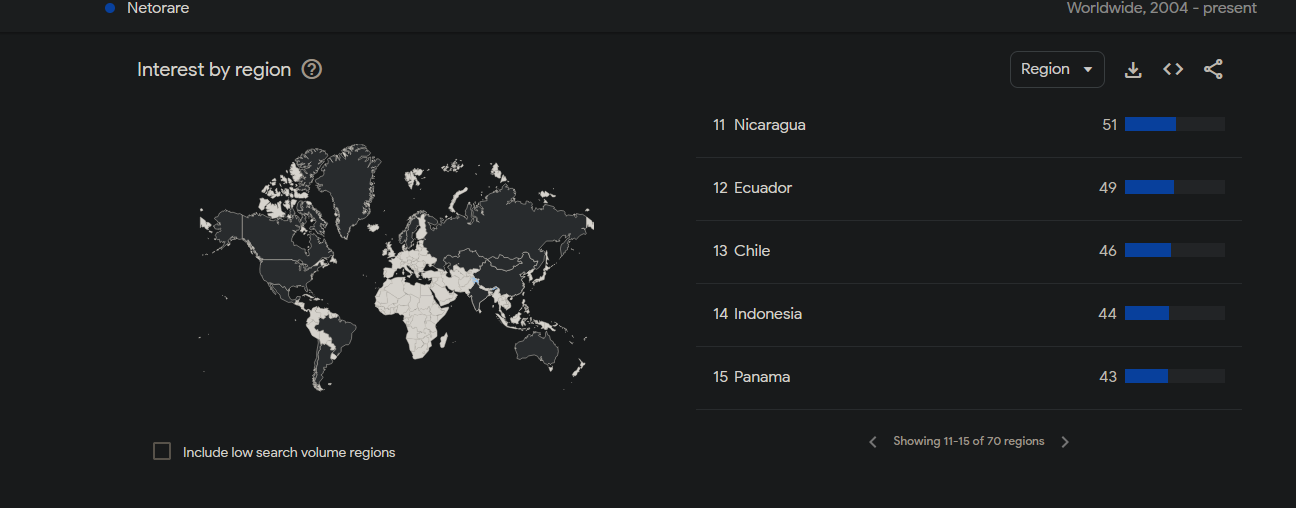Viewport: 1296px width, 508px height.
Task: Click the world map of interest by region
Action: [x=397, y=267]
